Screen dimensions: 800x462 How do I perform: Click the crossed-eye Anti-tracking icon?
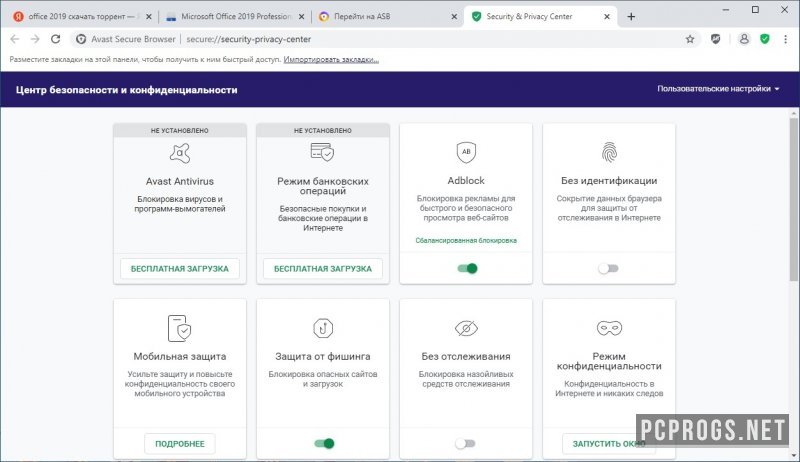click(x=466, y=328)
